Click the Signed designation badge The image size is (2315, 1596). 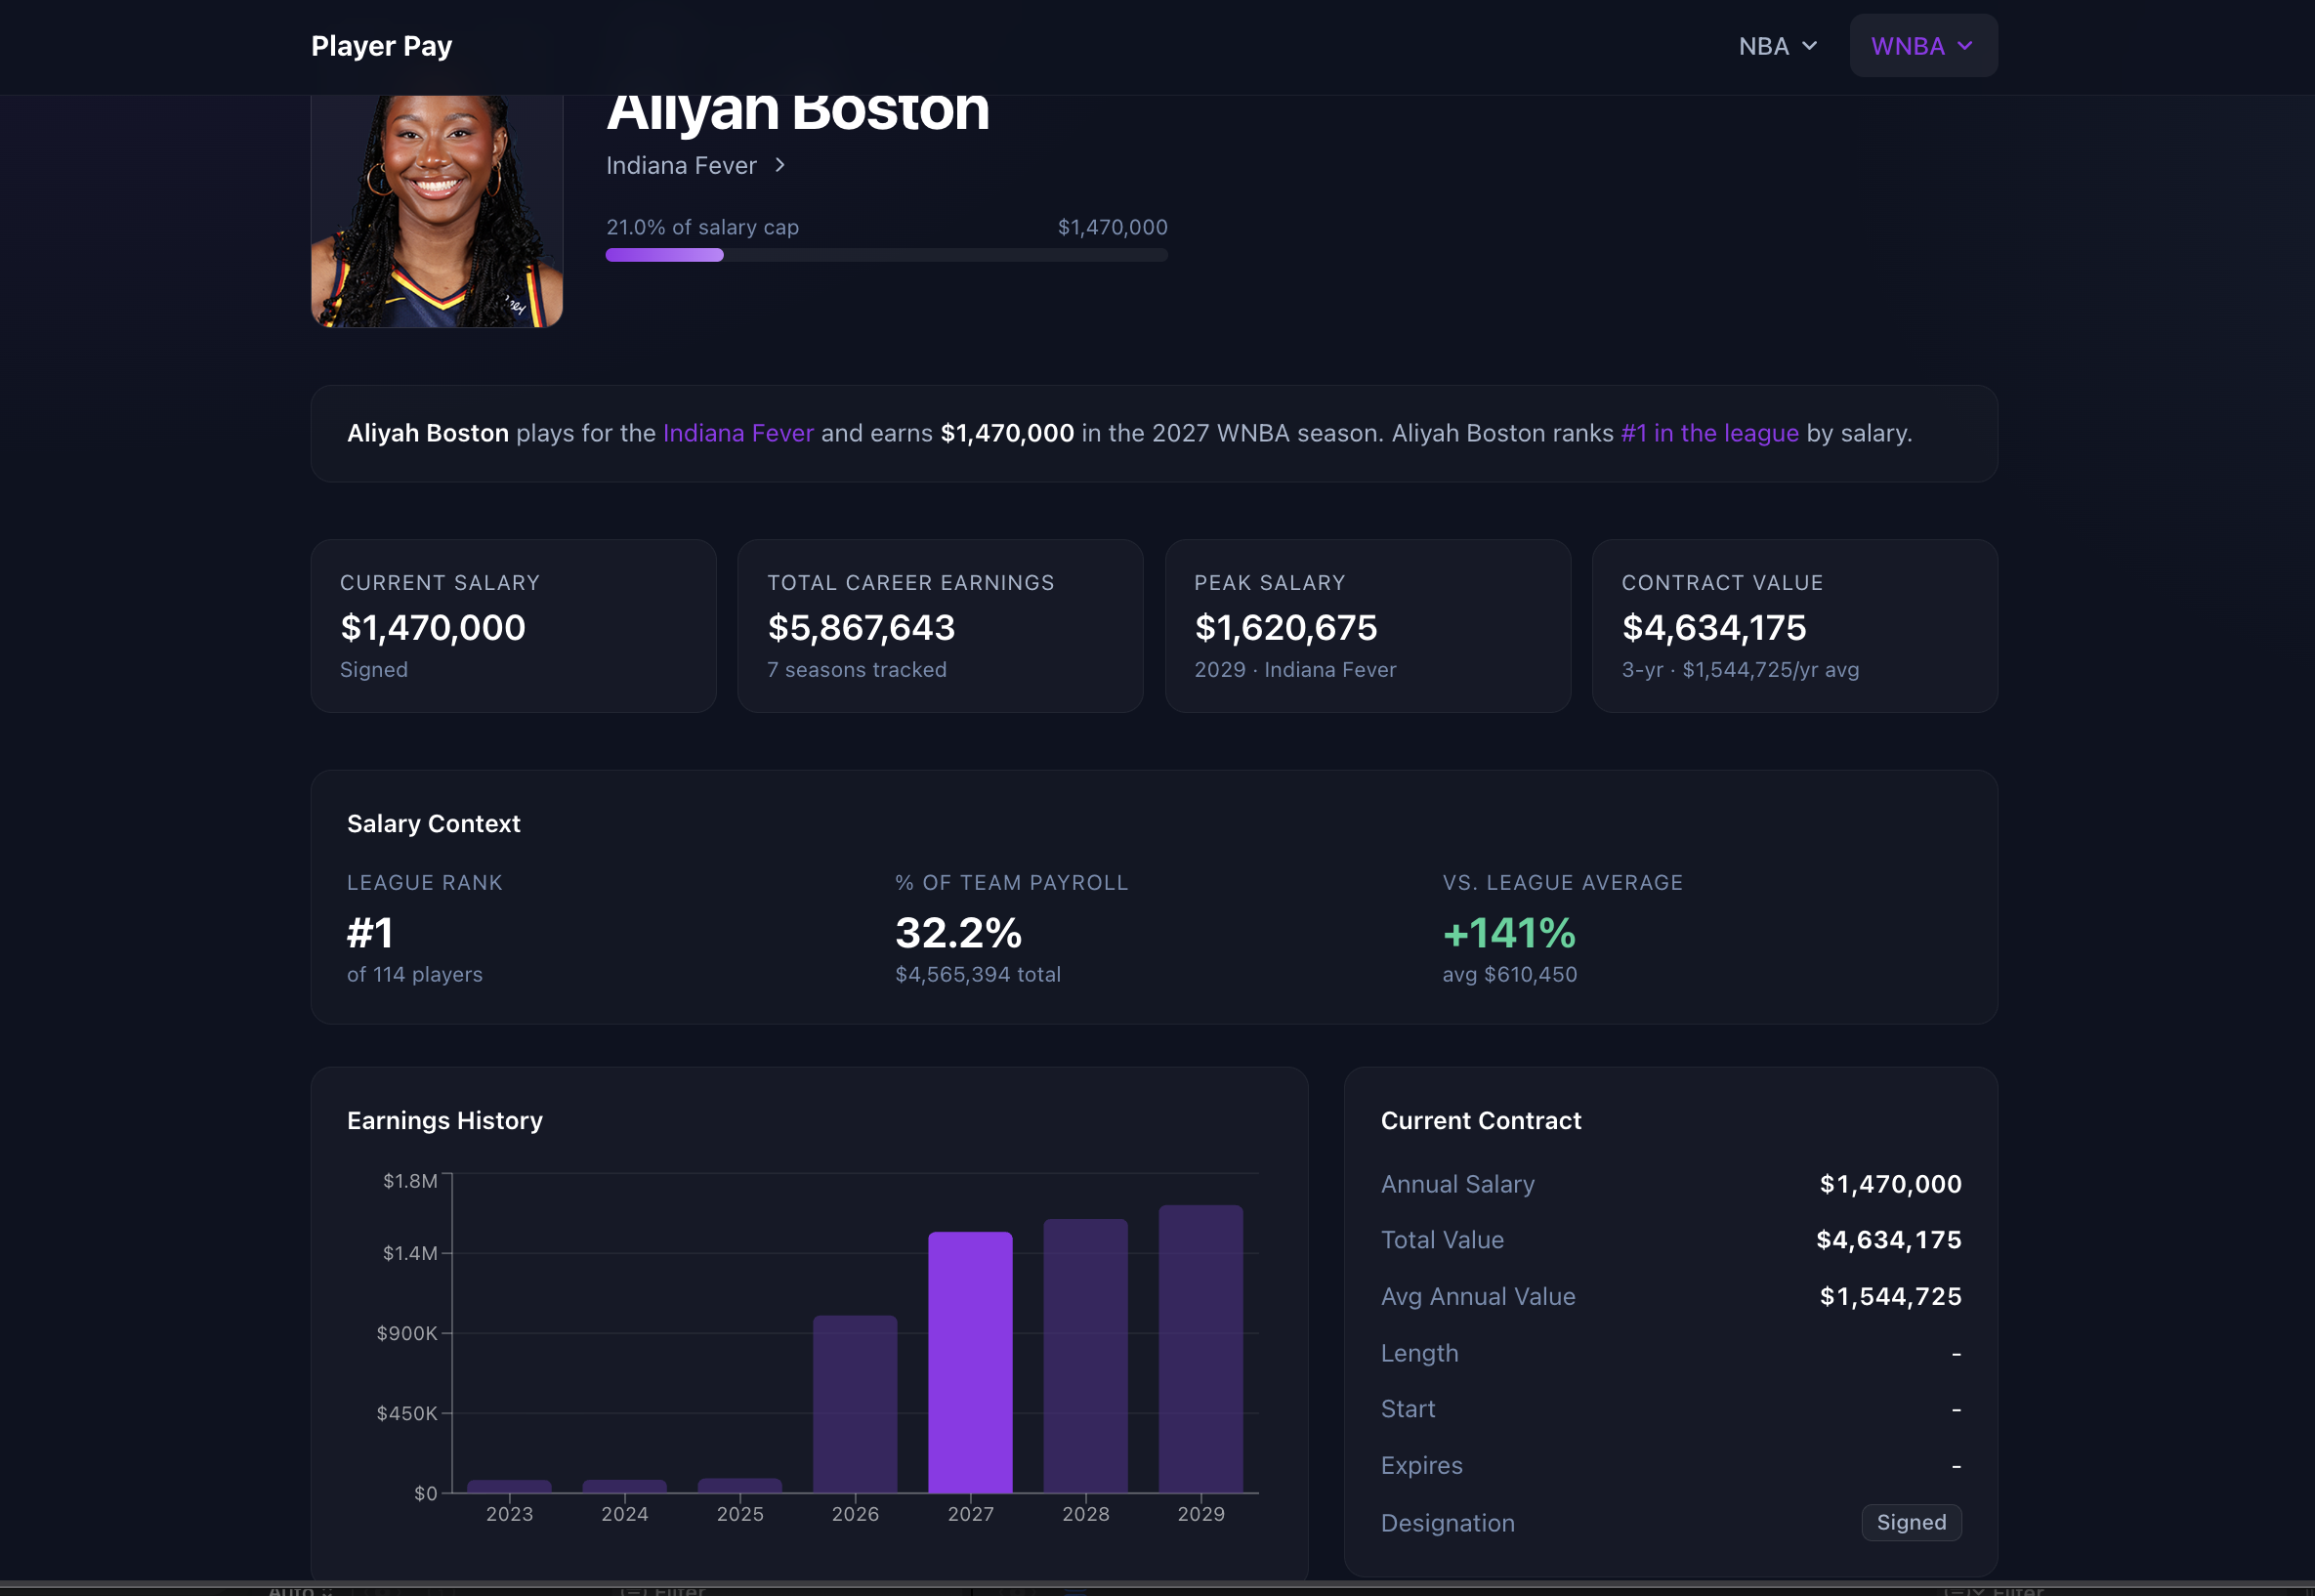[1910, 1522]
